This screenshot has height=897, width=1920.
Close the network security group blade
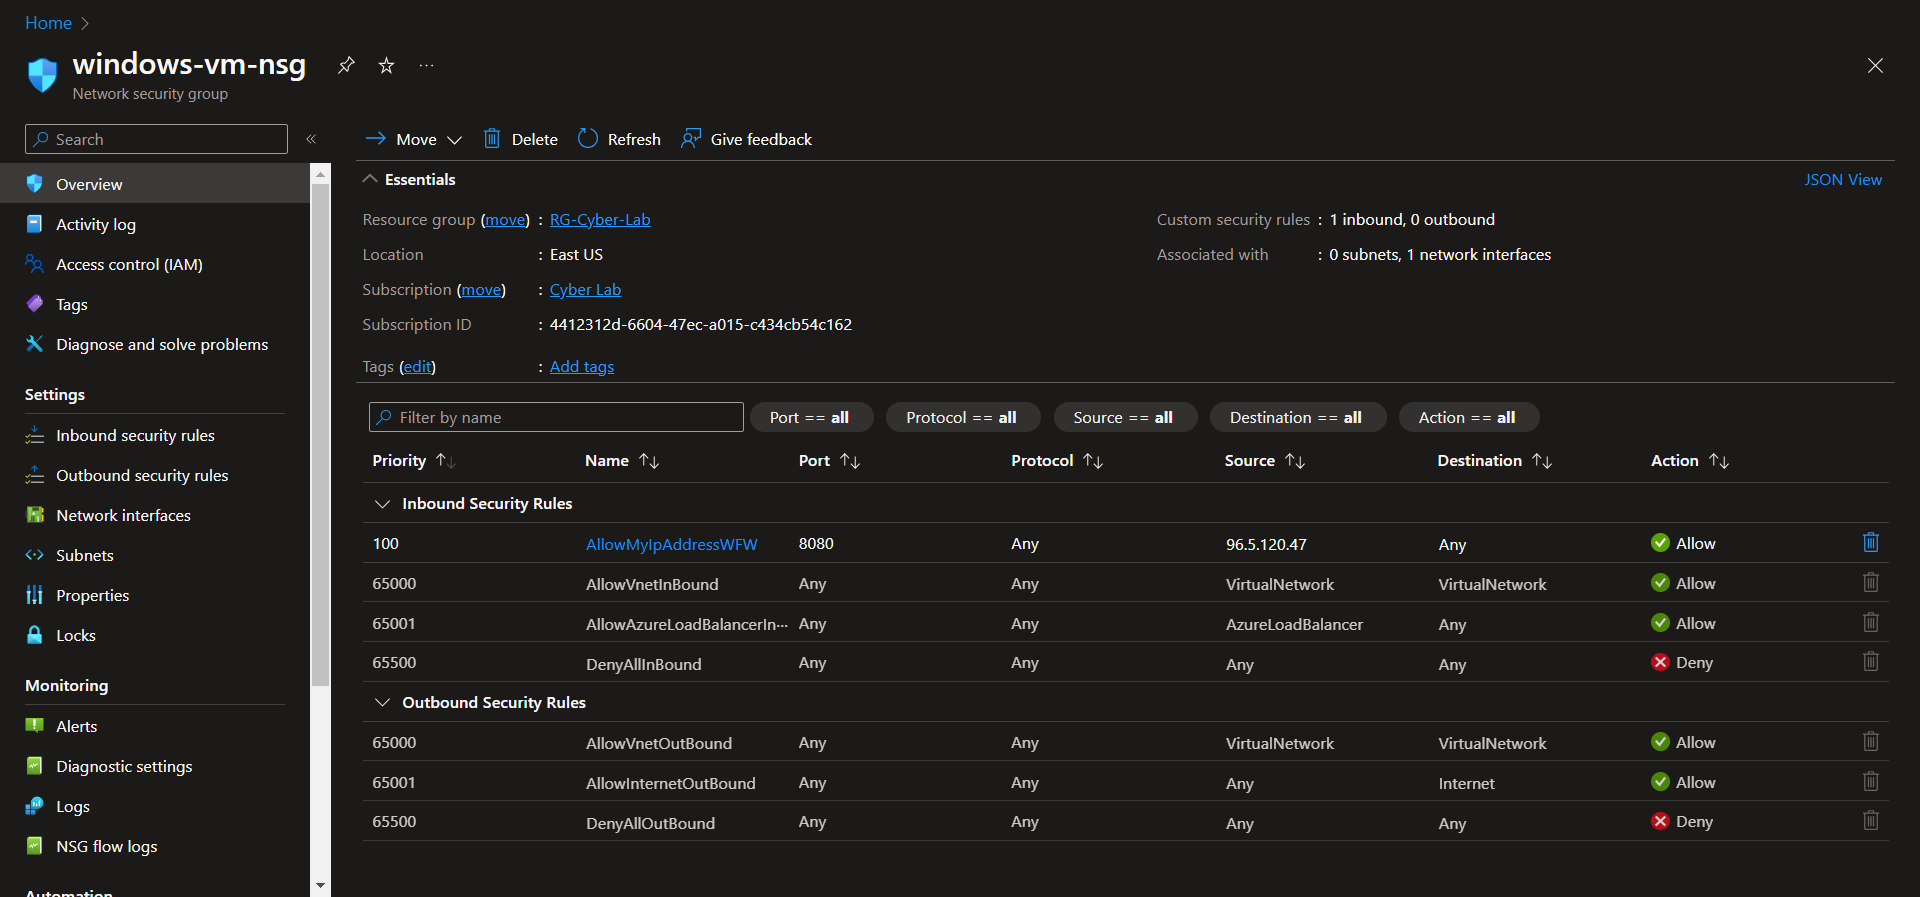[x=1875, y=65]
